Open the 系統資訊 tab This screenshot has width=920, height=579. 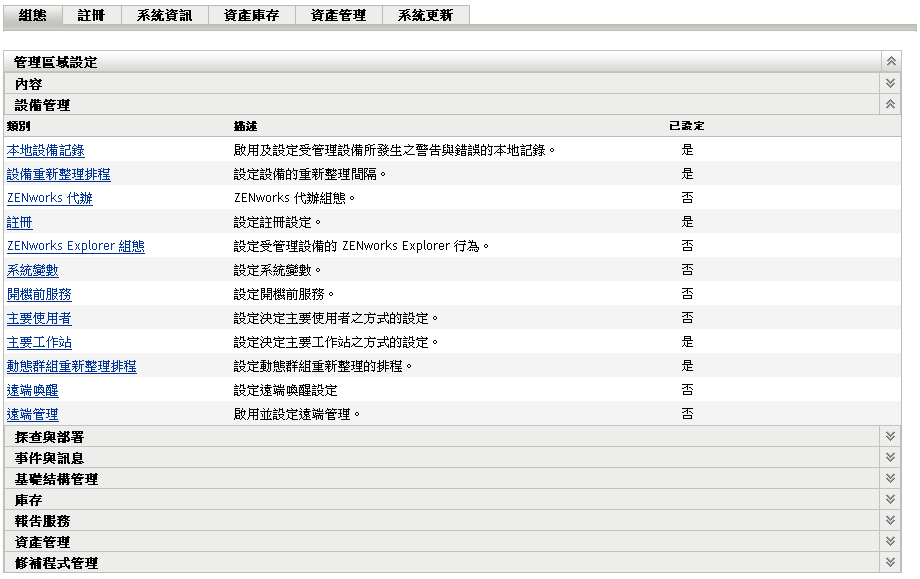[x=164, y=15]
